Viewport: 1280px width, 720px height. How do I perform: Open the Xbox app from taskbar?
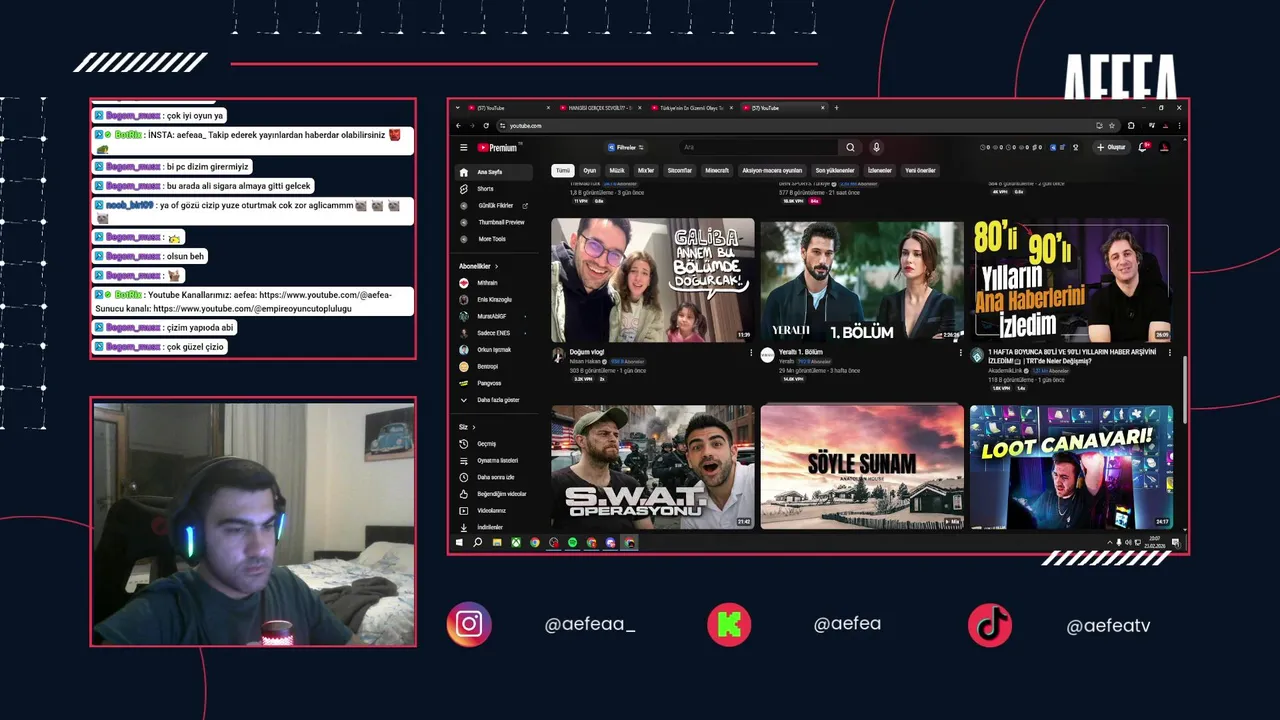pos(516,542)
